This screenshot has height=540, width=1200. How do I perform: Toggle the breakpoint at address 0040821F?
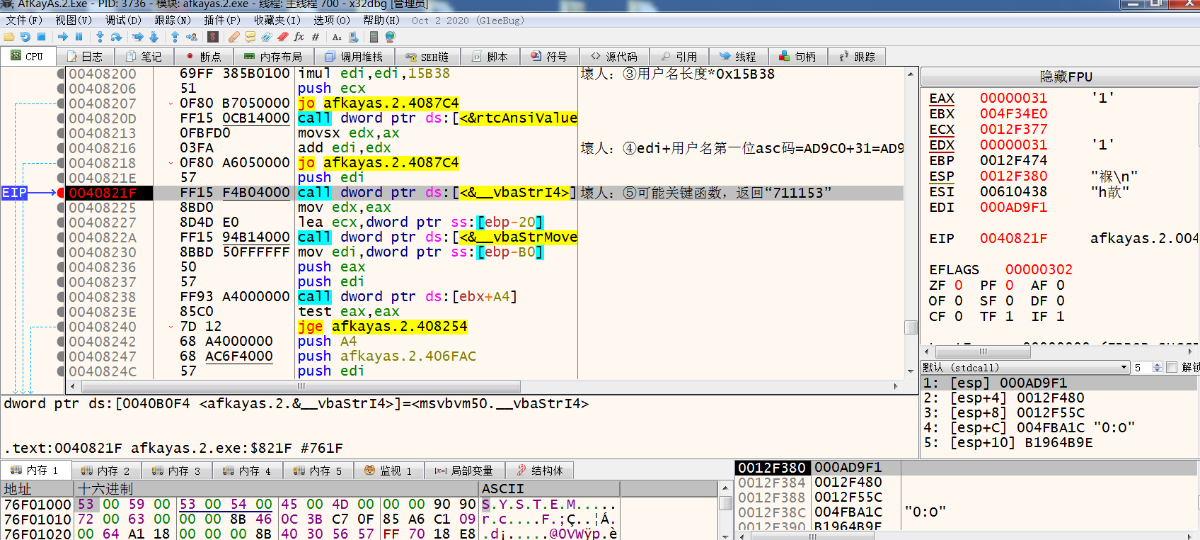click(x=62, y=192)
